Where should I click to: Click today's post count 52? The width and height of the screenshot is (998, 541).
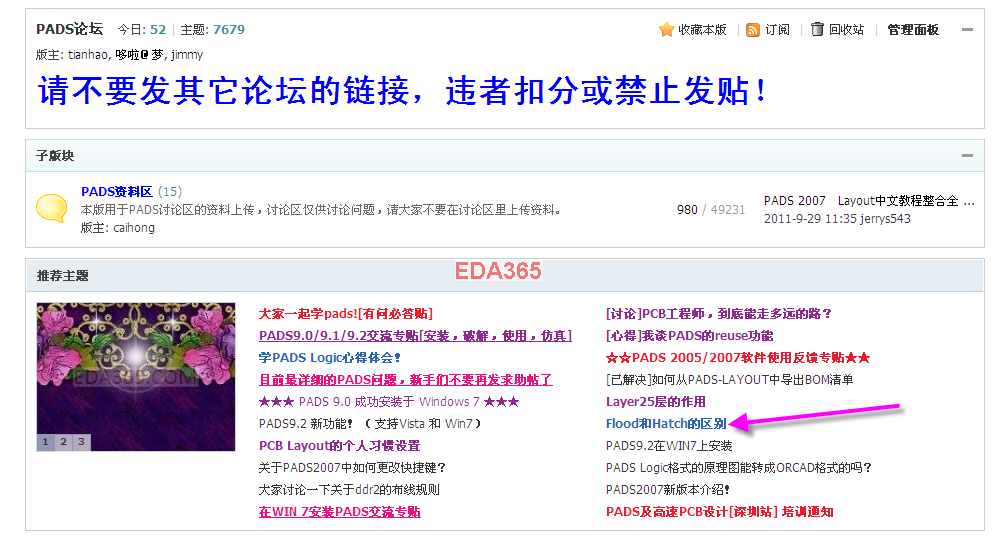pyautogui.click(x=158, y=30)
